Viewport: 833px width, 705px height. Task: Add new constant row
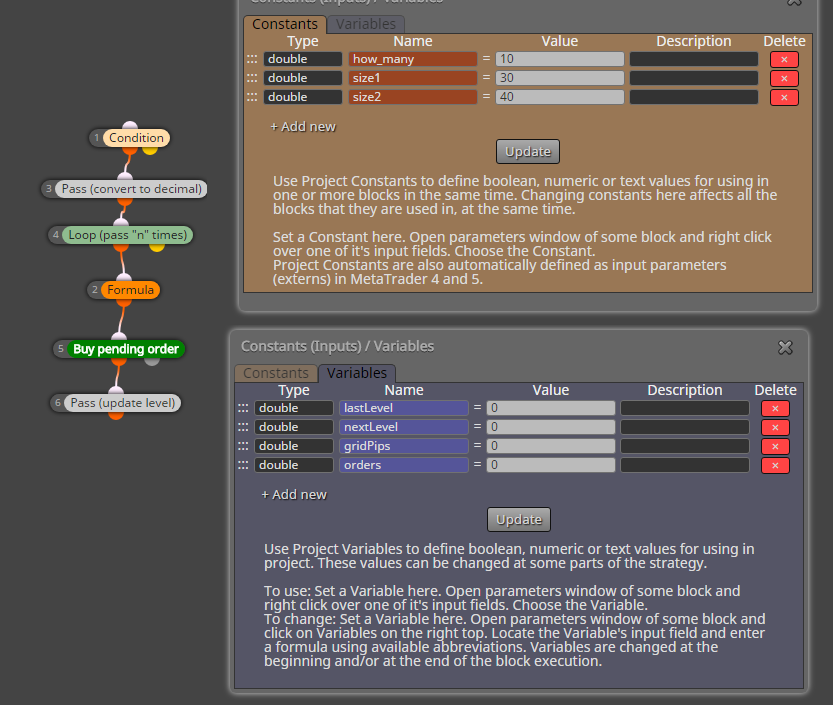[303, 127]
